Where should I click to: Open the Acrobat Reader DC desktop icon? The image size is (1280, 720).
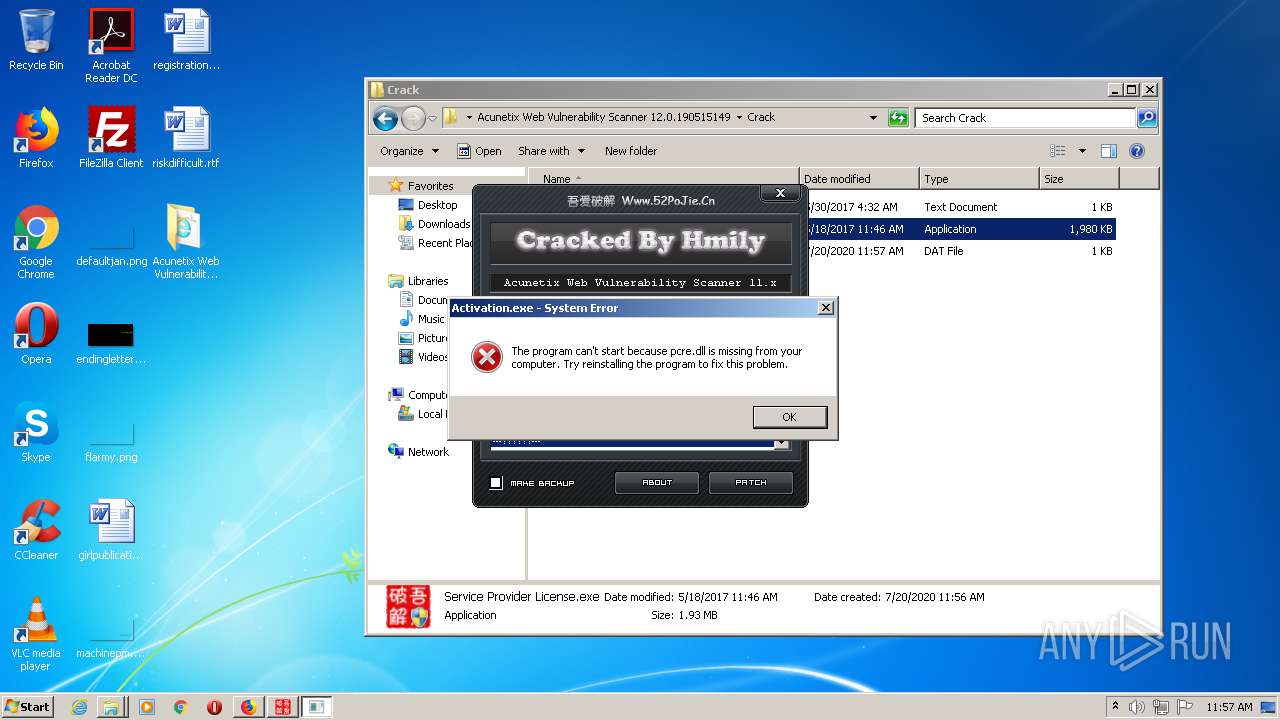click(111, 46)
